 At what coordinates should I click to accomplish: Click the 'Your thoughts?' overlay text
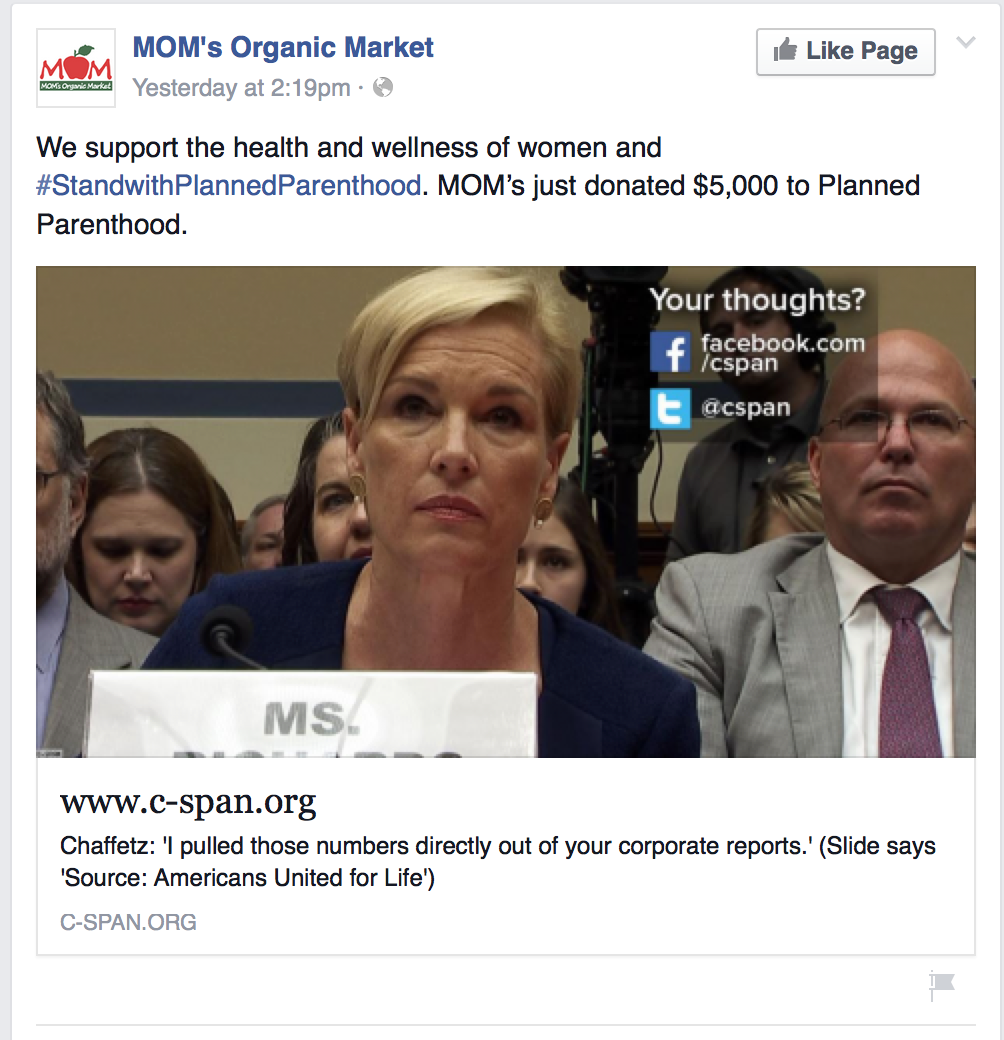click(x=757, y=299)
